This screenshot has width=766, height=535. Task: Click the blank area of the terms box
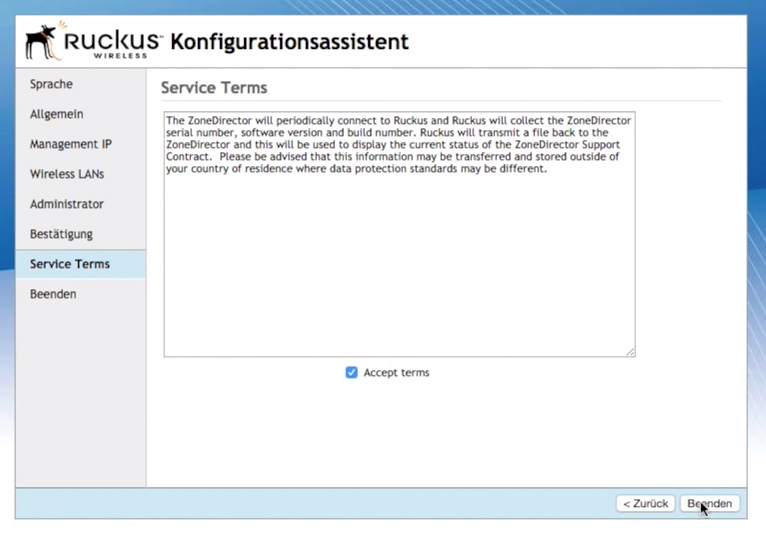click(x=398, y=270)
